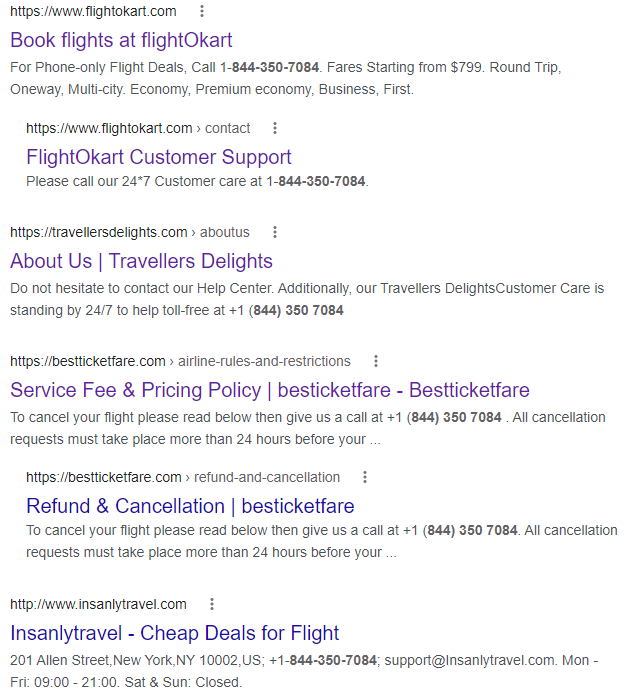641x698 pixels.
Task: Open three-dot menu beside airline-rules-and-restrictions URL
Action: coord(376,361)
